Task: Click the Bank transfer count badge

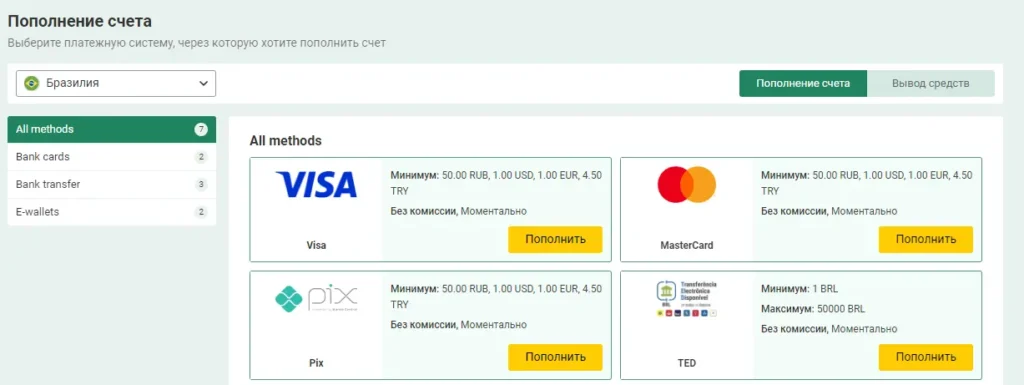Action: point(200,185)
